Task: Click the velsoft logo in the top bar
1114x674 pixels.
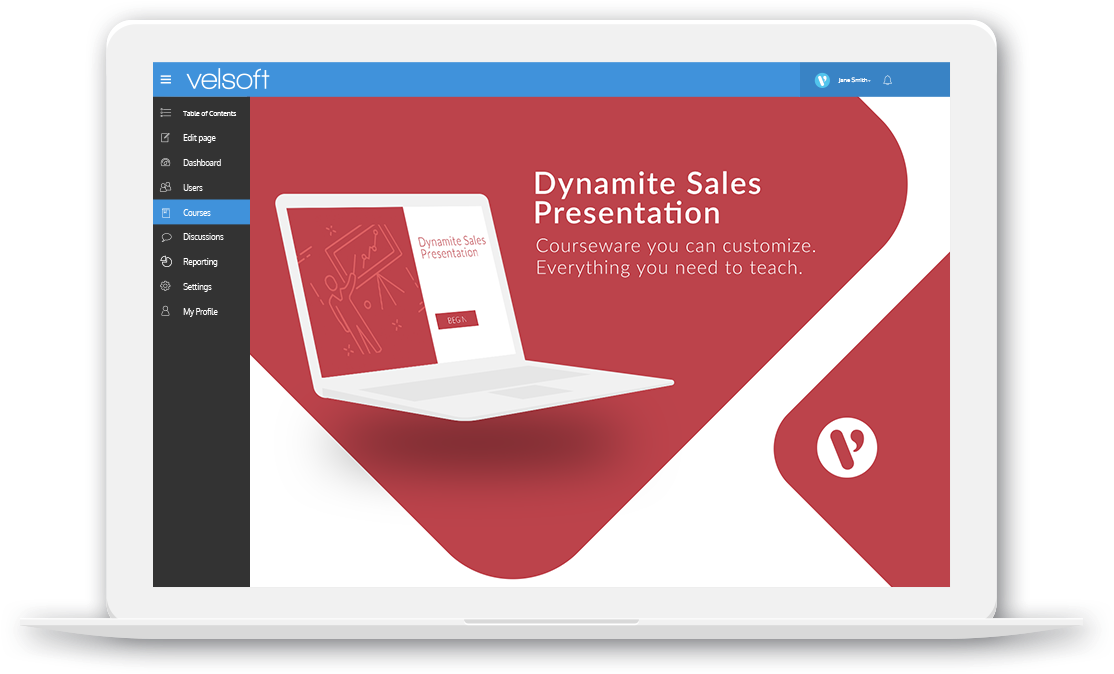Action: pos(227,80)
